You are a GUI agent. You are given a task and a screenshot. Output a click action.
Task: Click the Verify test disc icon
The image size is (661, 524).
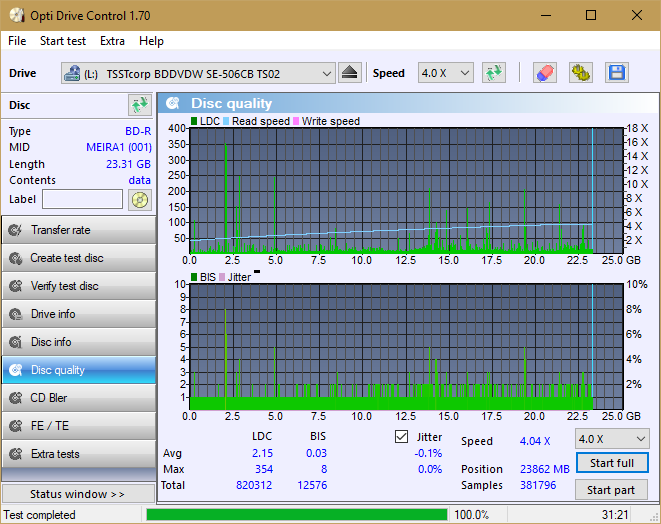pos(16,286)
